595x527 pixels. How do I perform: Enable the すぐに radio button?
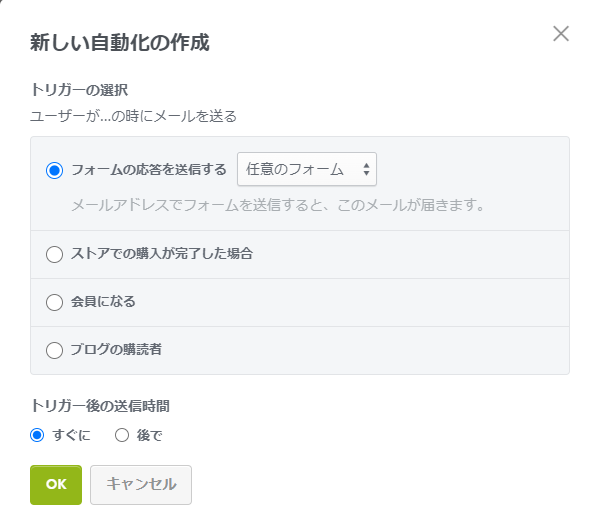click(x=37, y=435)
